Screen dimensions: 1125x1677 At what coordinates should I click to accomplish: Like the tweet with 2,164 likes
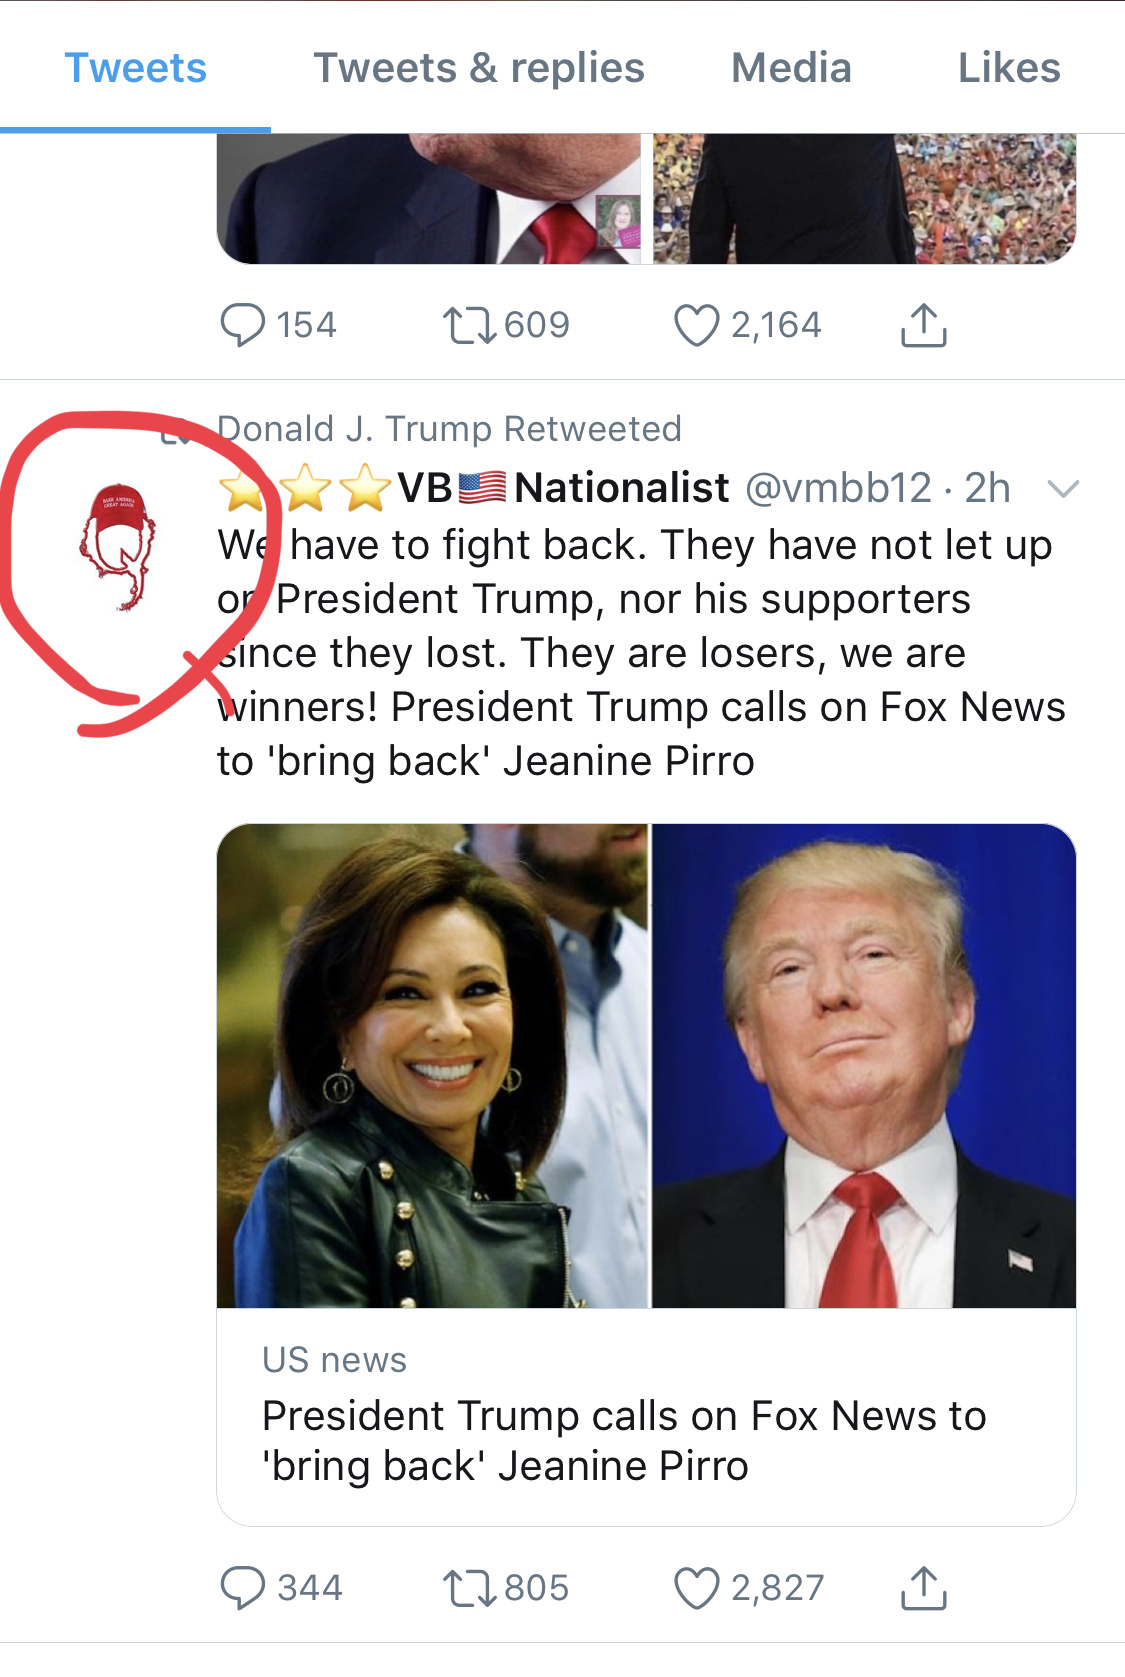[x=696, y=325]
